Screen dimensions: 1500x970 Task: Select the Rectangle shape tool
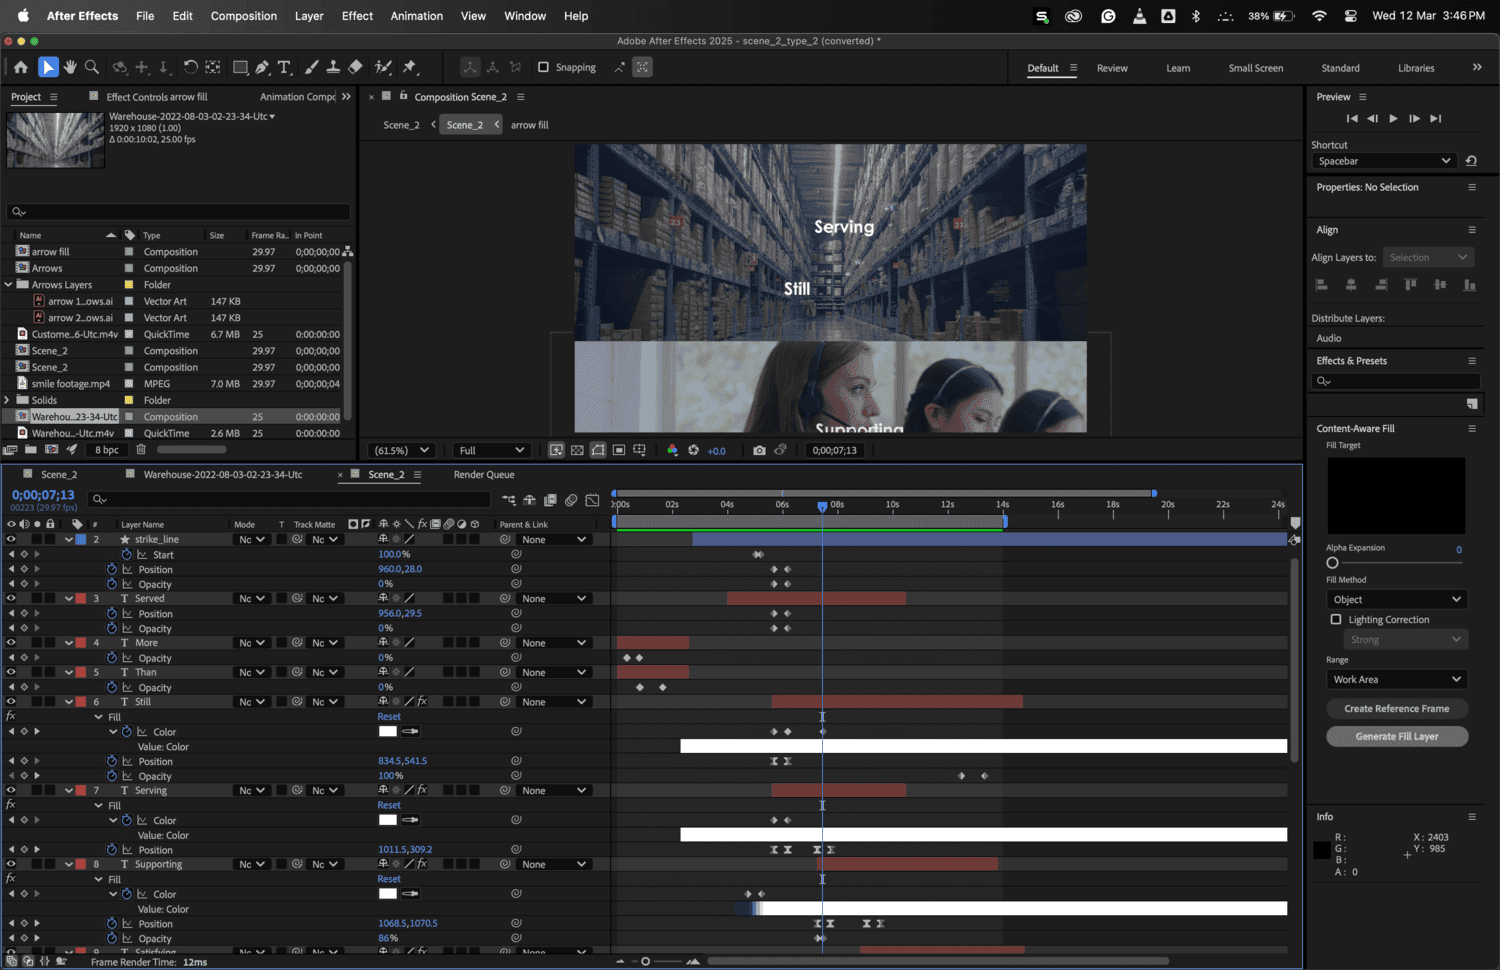240,67
